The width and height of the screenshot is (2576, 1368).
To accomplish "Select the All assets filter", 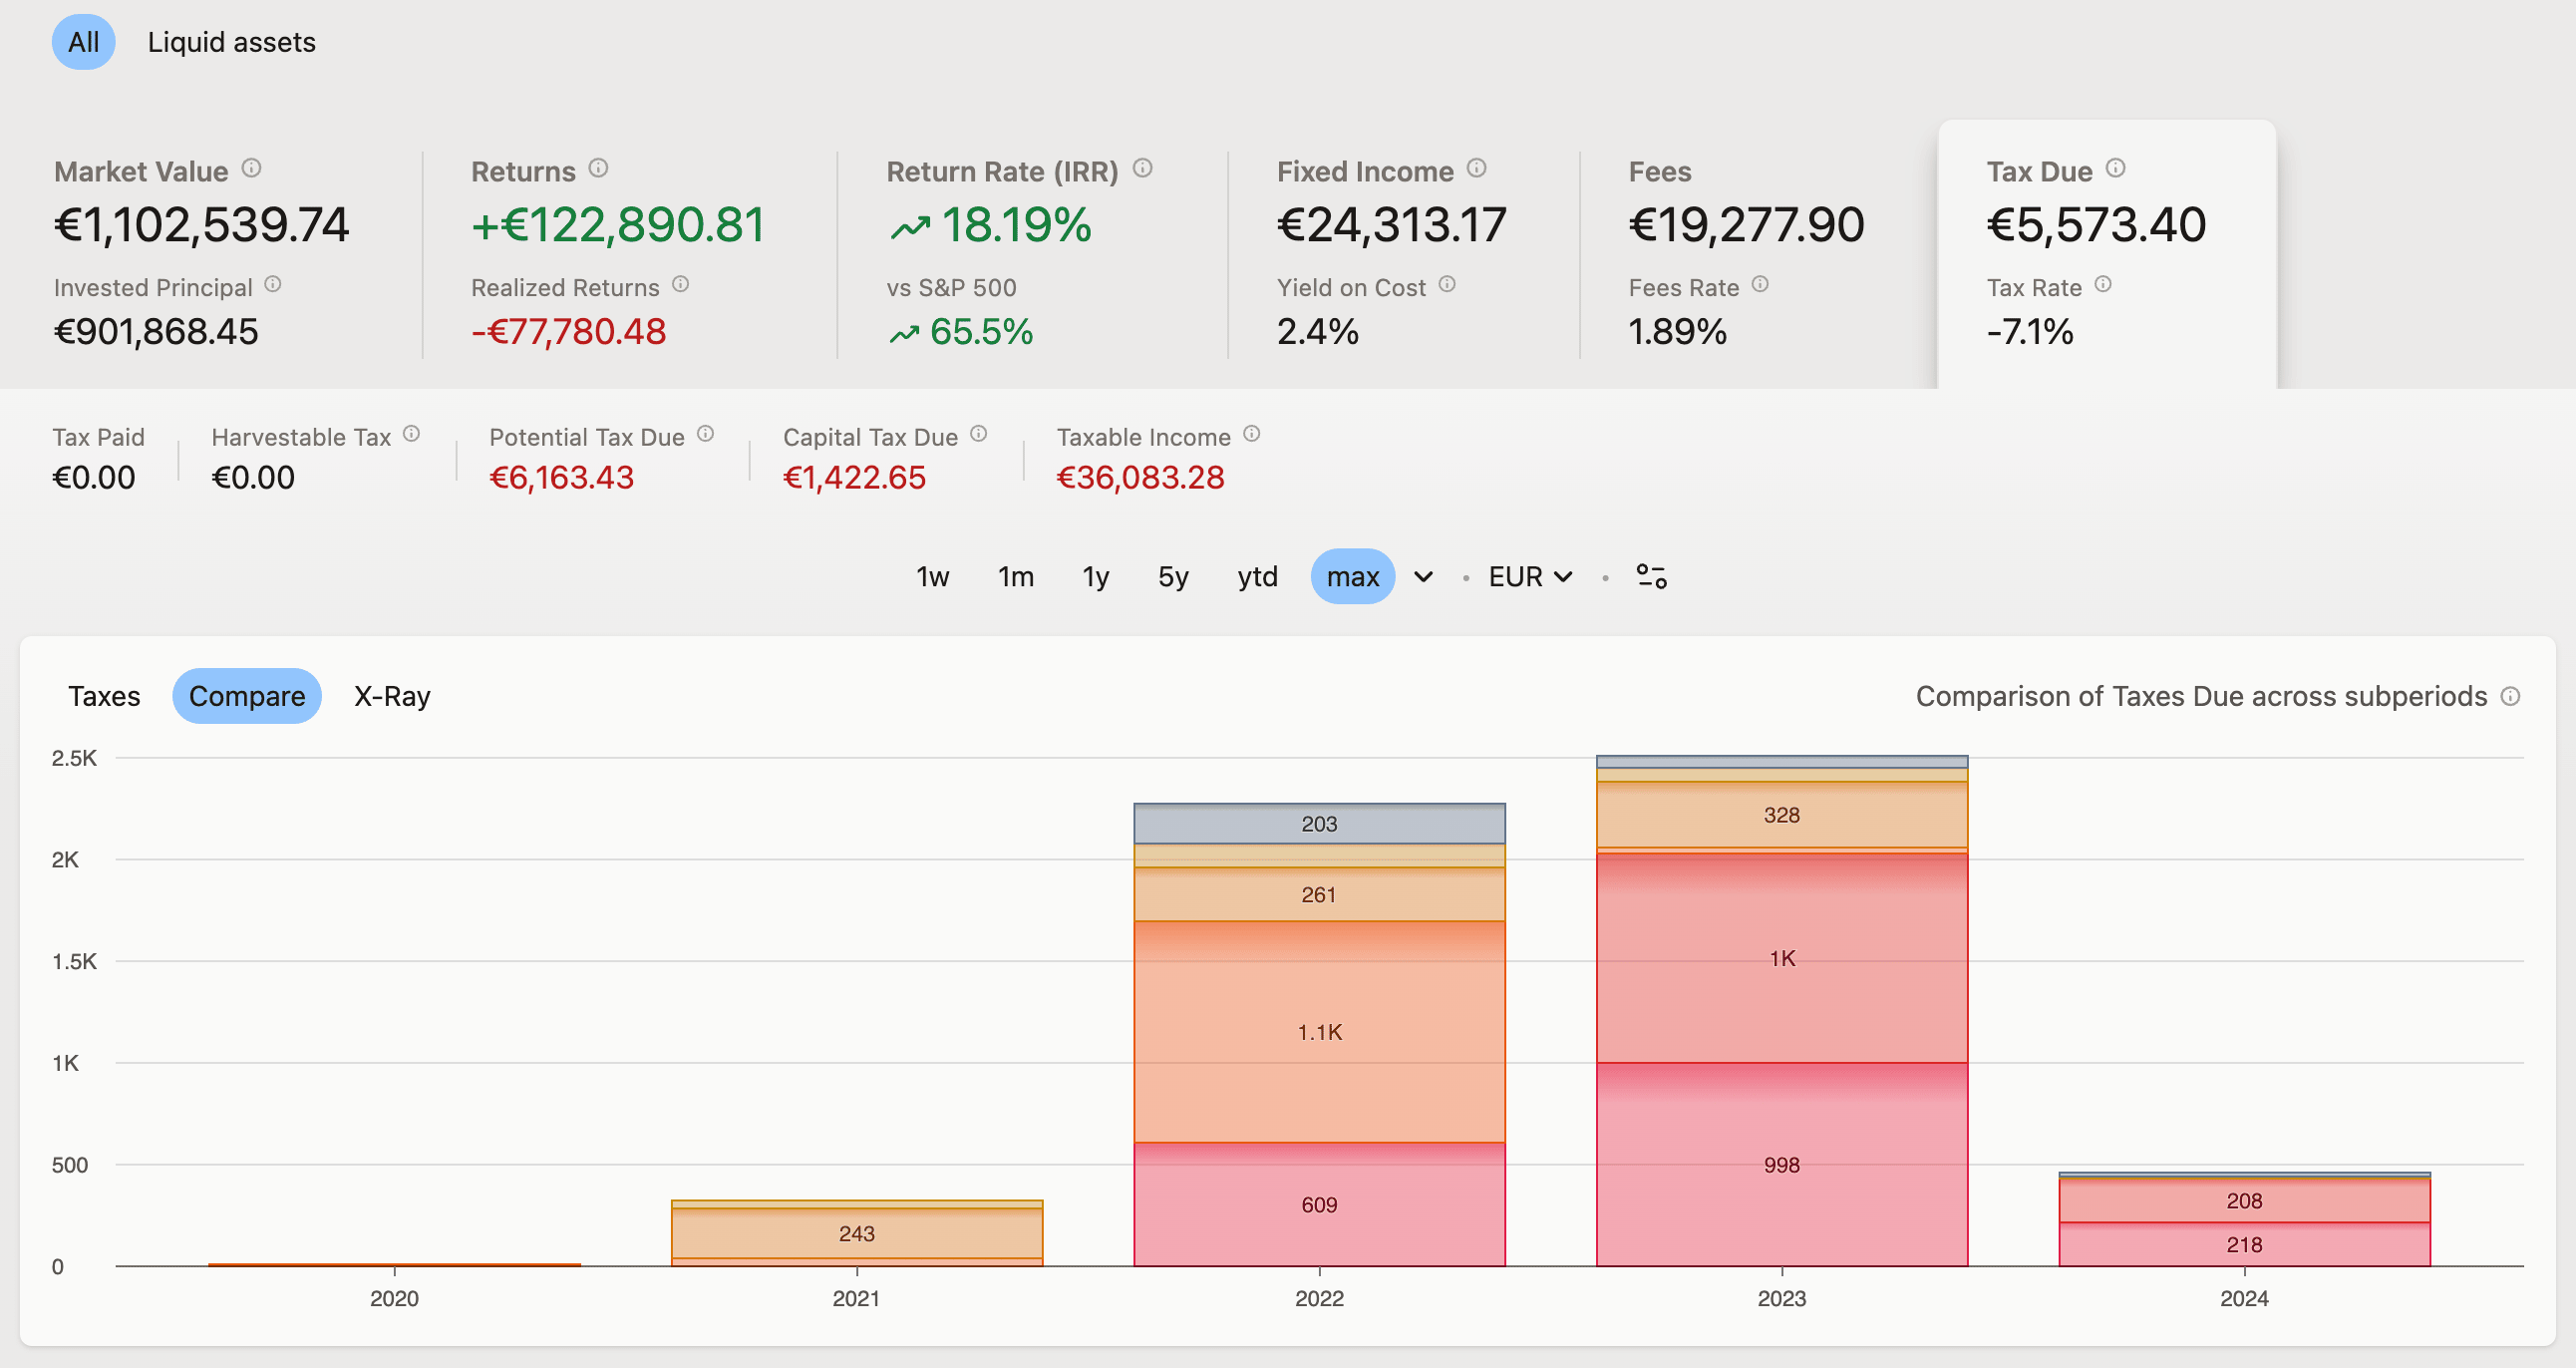I will point(83,42).
